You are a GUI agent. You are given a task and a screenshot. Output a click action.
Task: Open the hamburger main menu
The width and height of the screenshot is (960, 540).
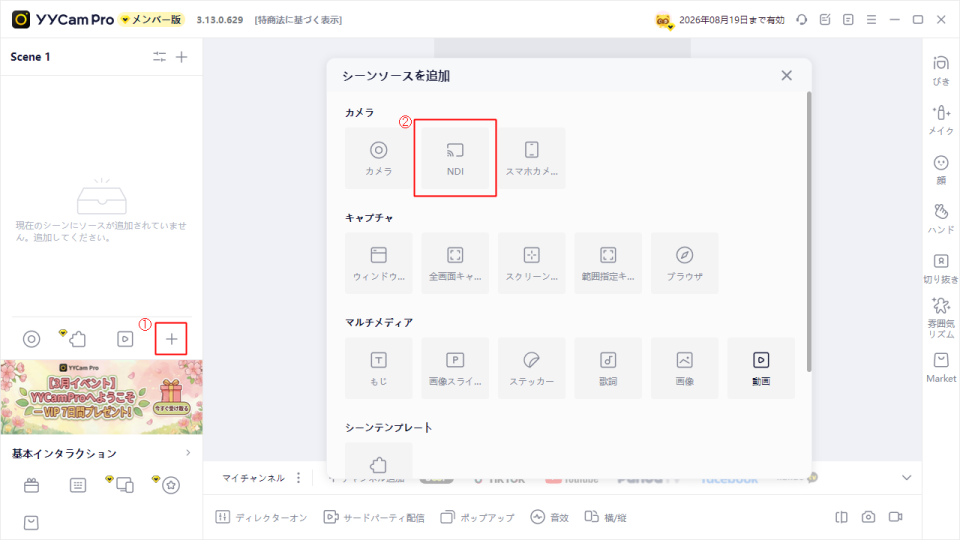[x=871, y=19]
